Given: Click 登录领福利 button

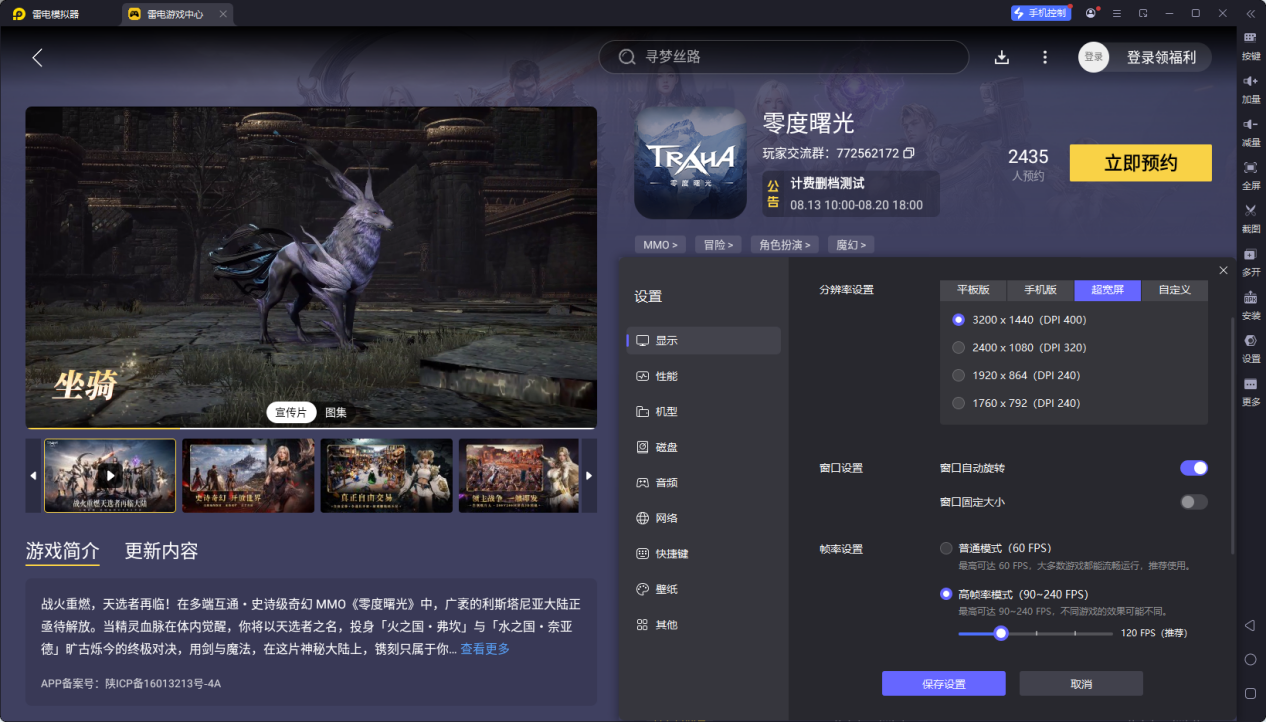Looking at the screenshot, I should point(1161,57).
